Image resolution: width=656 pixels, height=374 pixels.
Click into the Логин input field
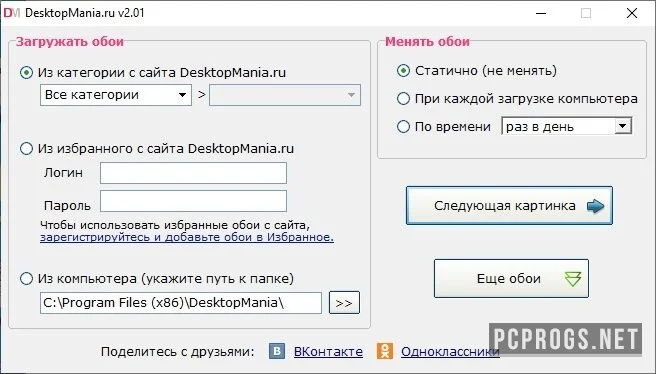(x=193, y=173)
